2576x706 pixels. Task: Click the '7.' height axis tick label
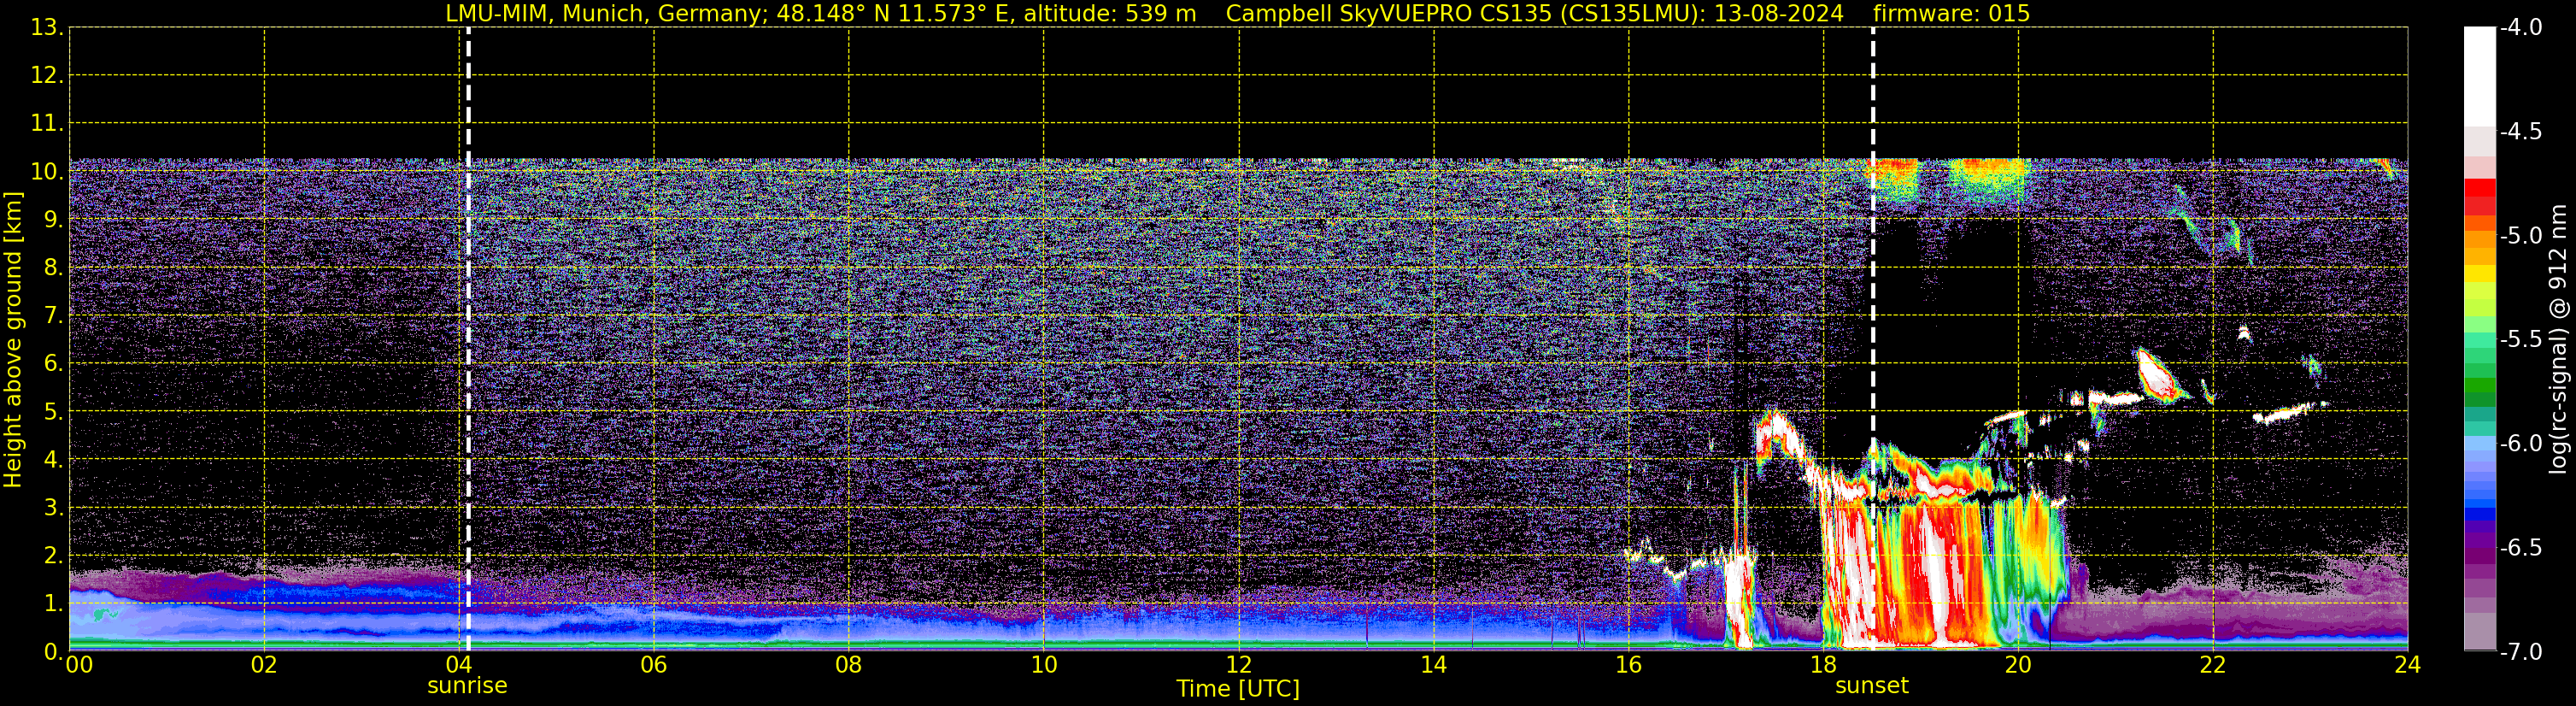pyautogui.click(x=53, y=315)
